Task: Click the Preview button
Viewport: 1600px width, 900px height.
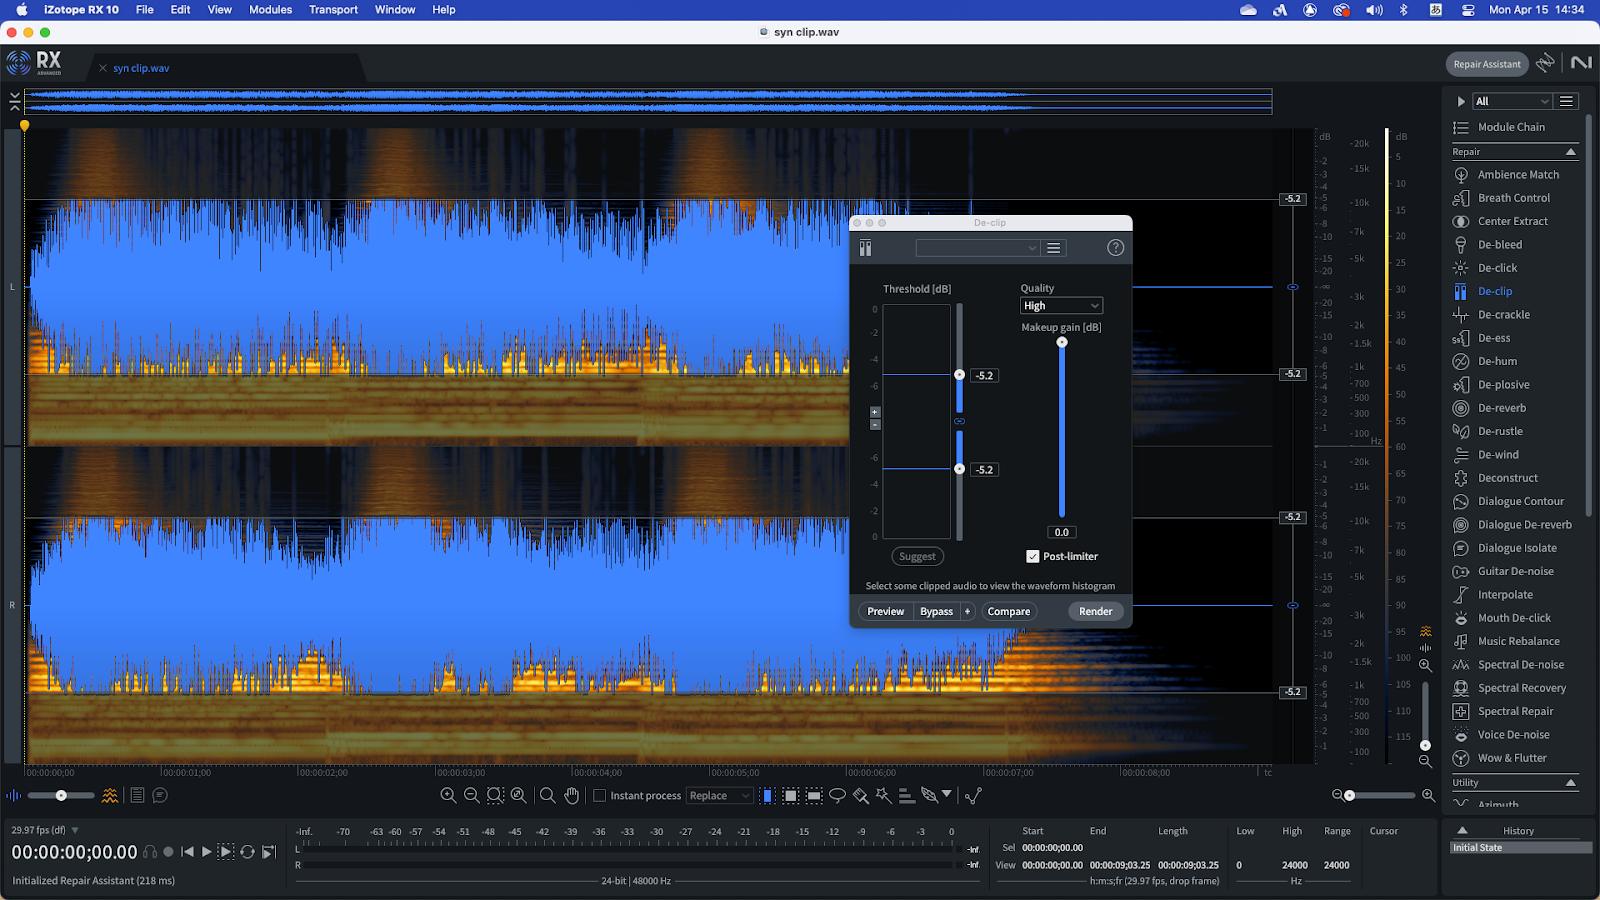Action: (885, 611)
